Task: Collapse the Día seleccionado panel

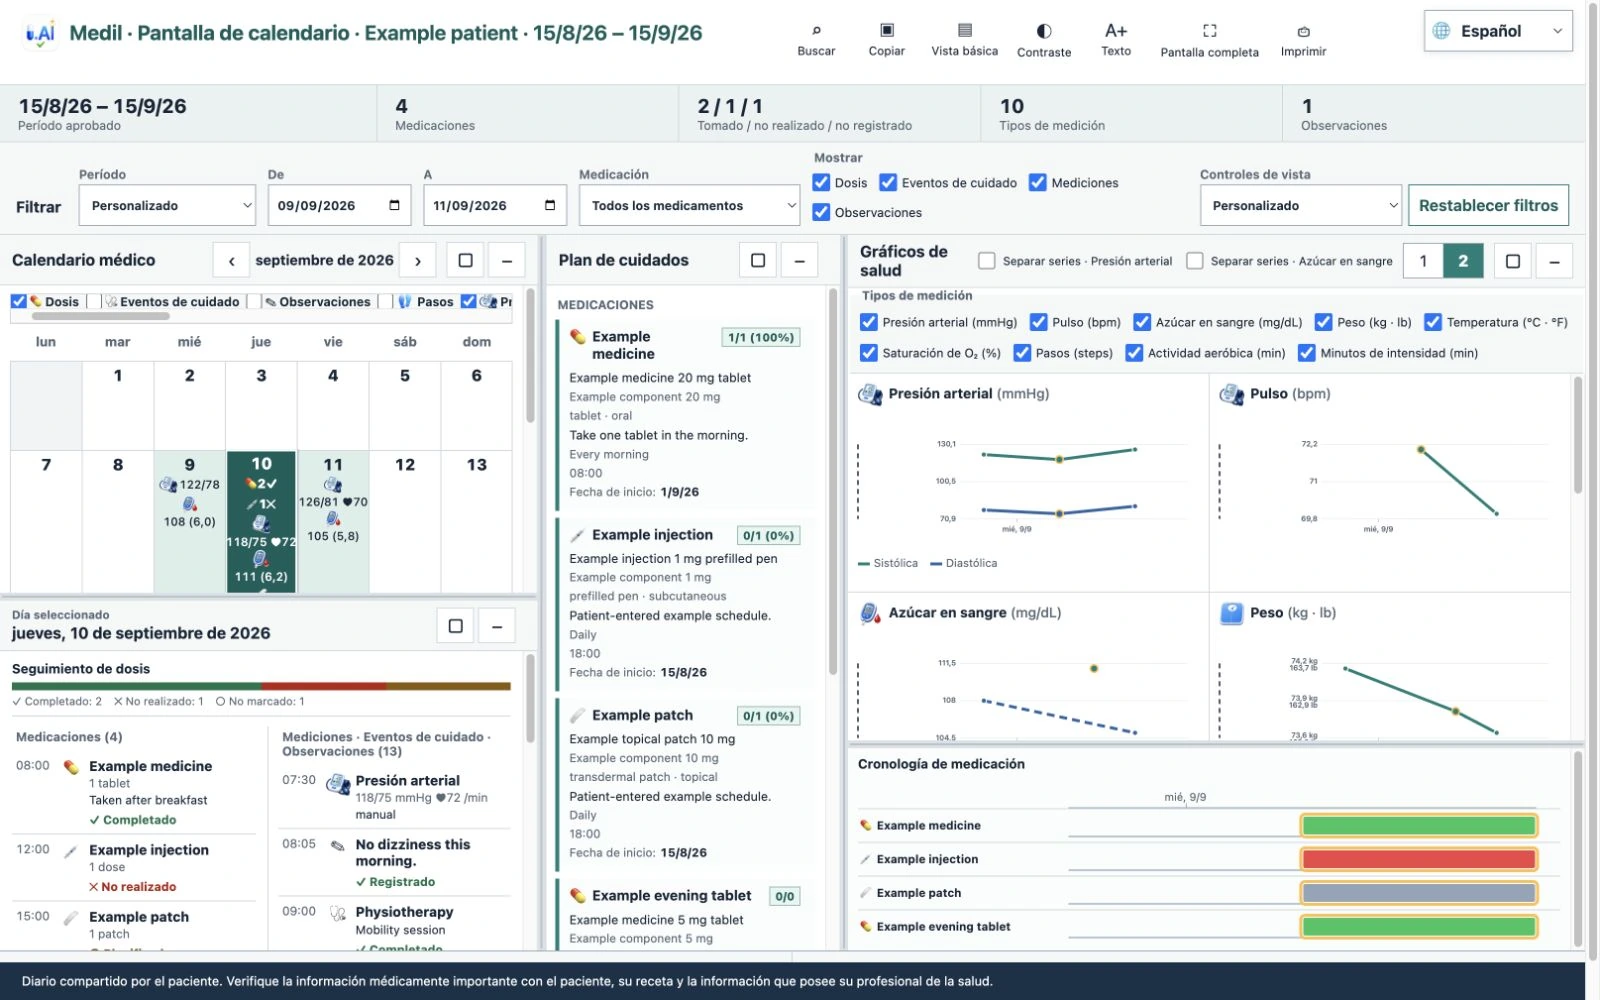Action: tap(497, 626)
